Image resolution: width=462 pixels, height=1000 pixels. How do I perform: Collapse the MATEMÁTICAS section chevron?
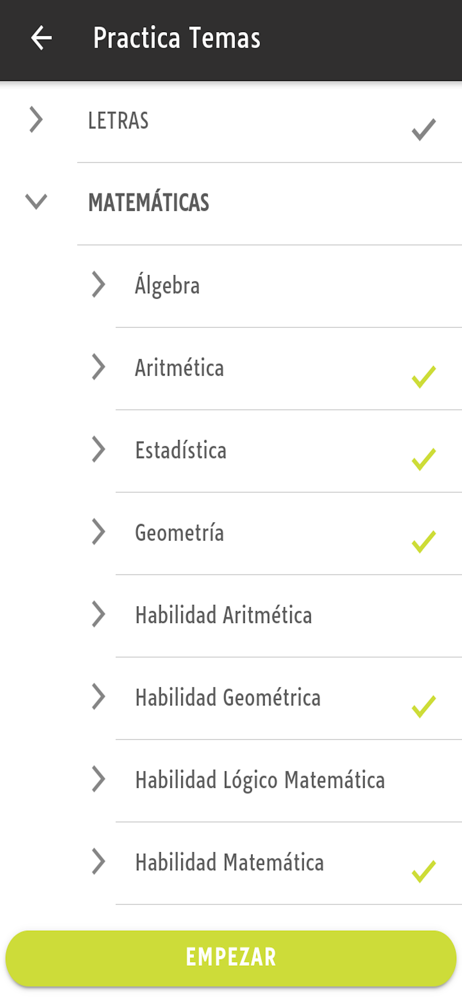coord(36,202)
